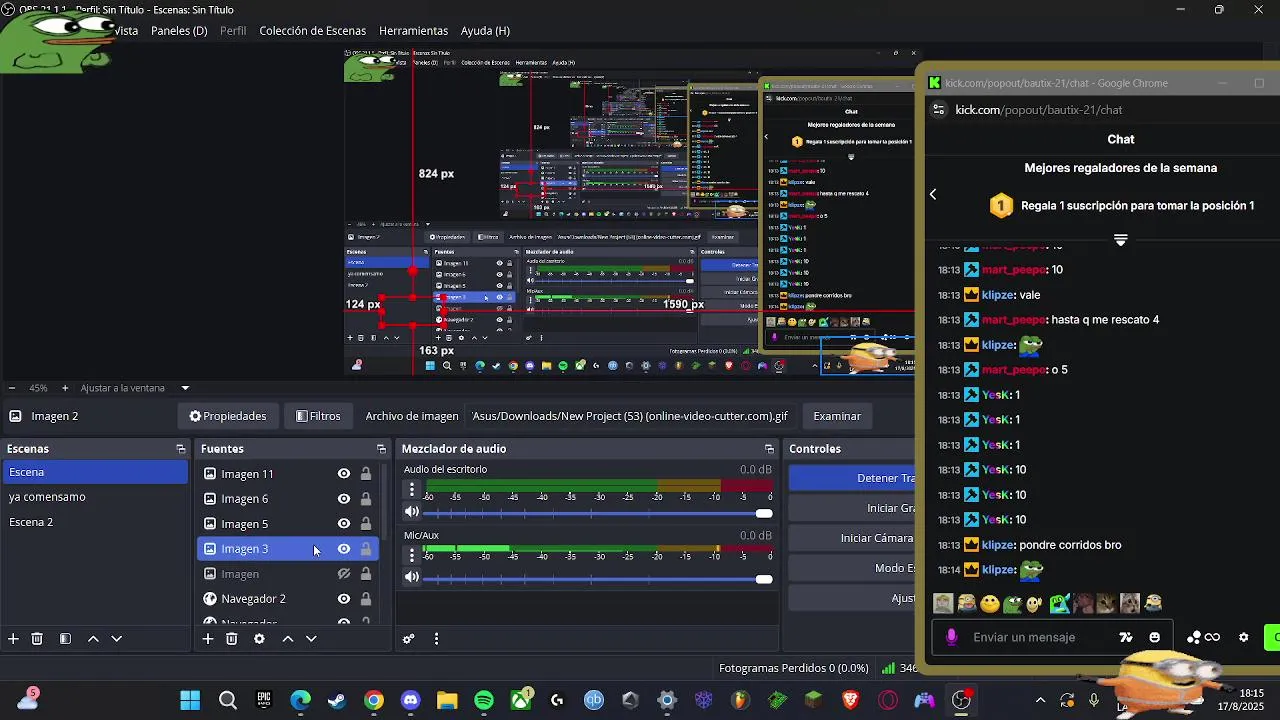Toggle visibility of Imagen 11 source
Viewport: 1280px width, 720px height.
343,474
